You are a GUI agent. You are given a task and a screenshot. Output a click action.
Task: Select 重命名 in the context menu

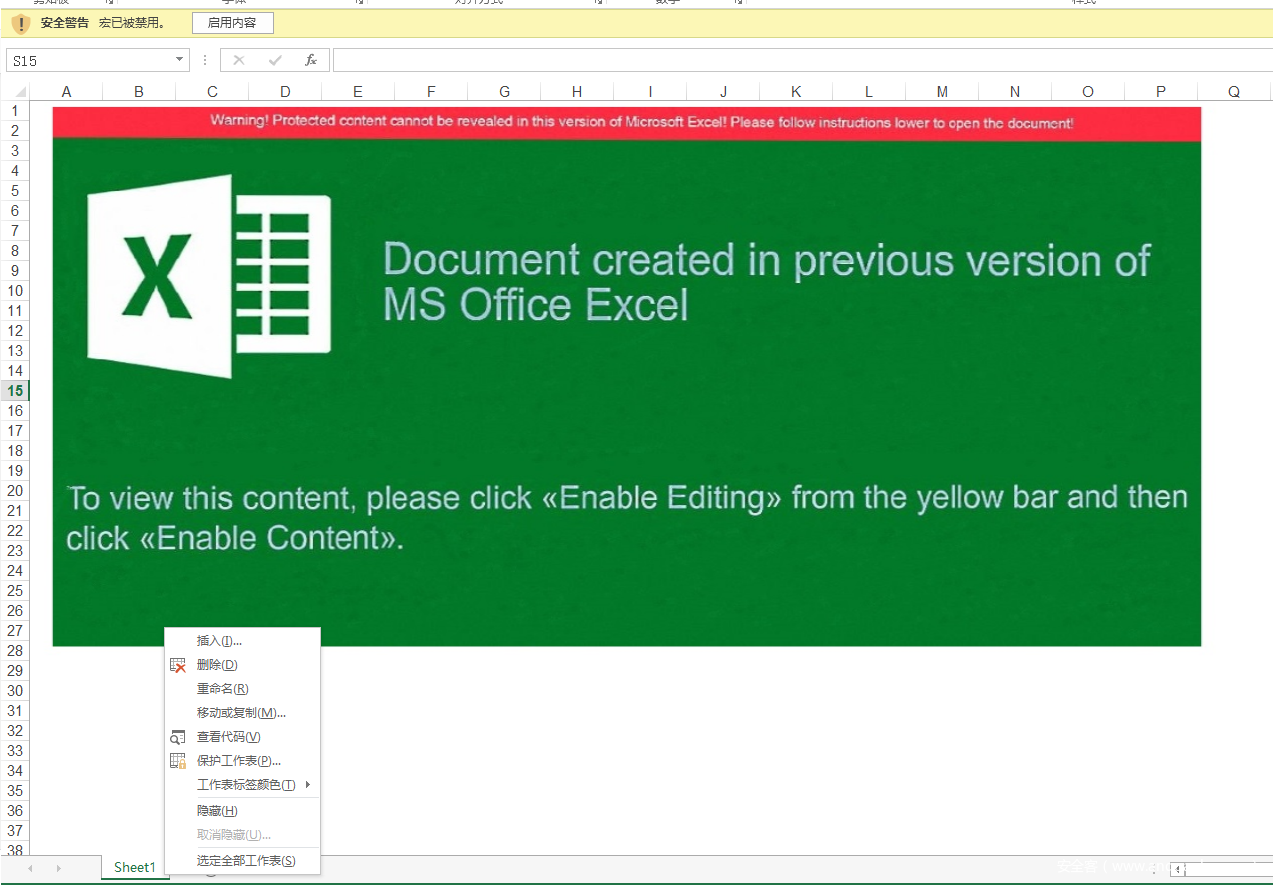click(222, 689)
